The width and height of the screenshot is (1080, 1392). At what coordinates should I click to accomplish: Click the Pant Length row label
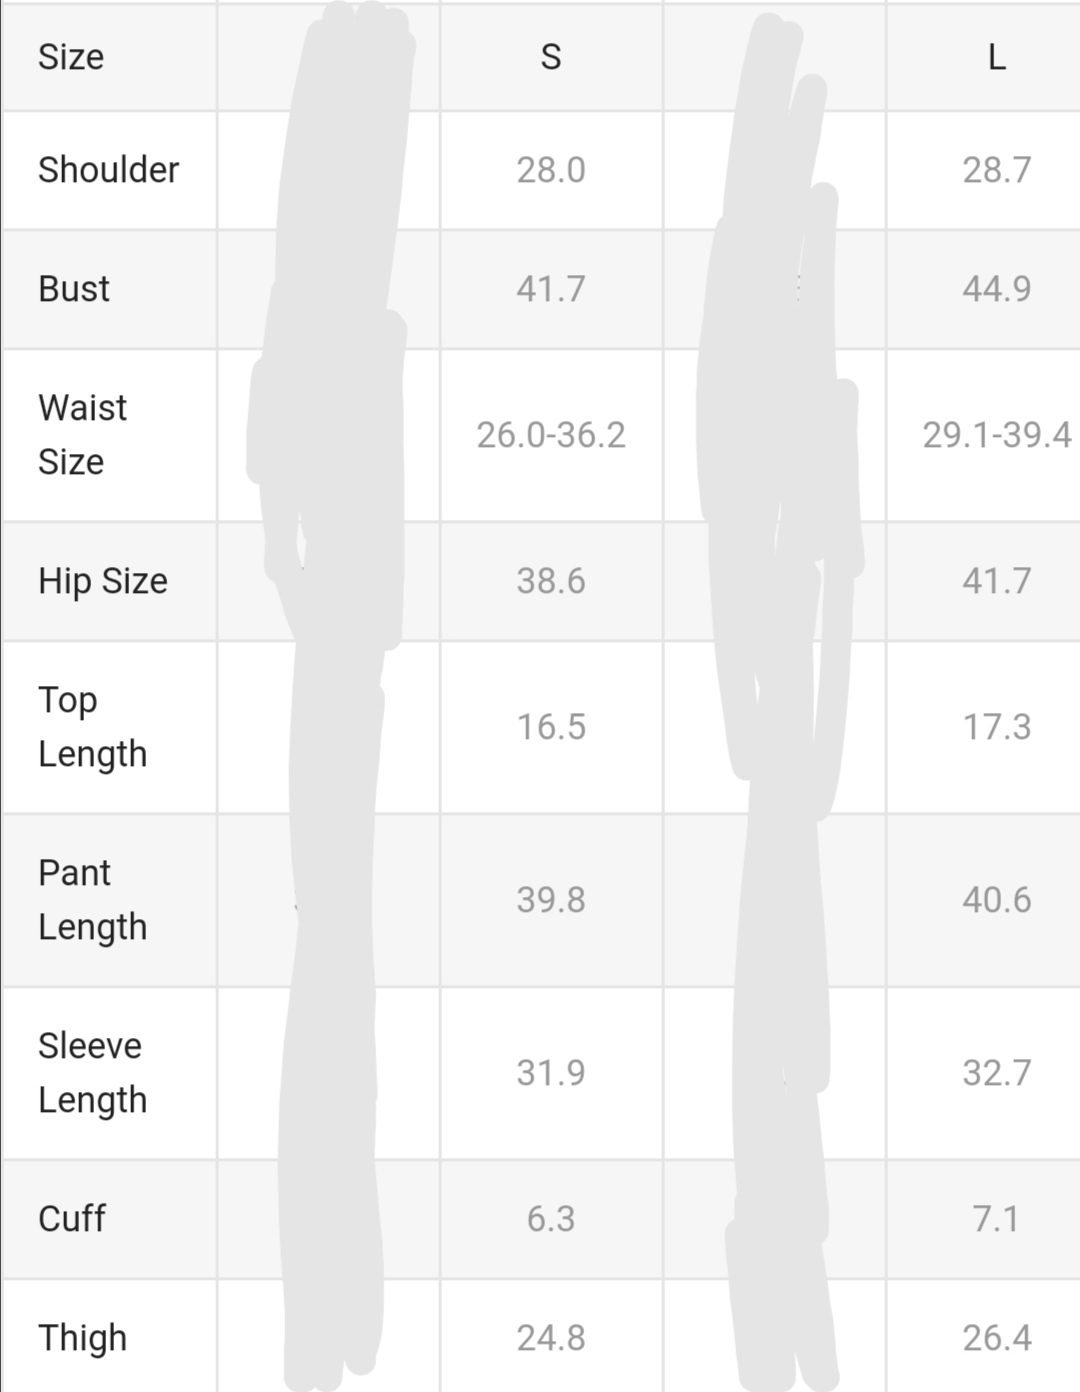pyautogui.click(x=92, y=900)
